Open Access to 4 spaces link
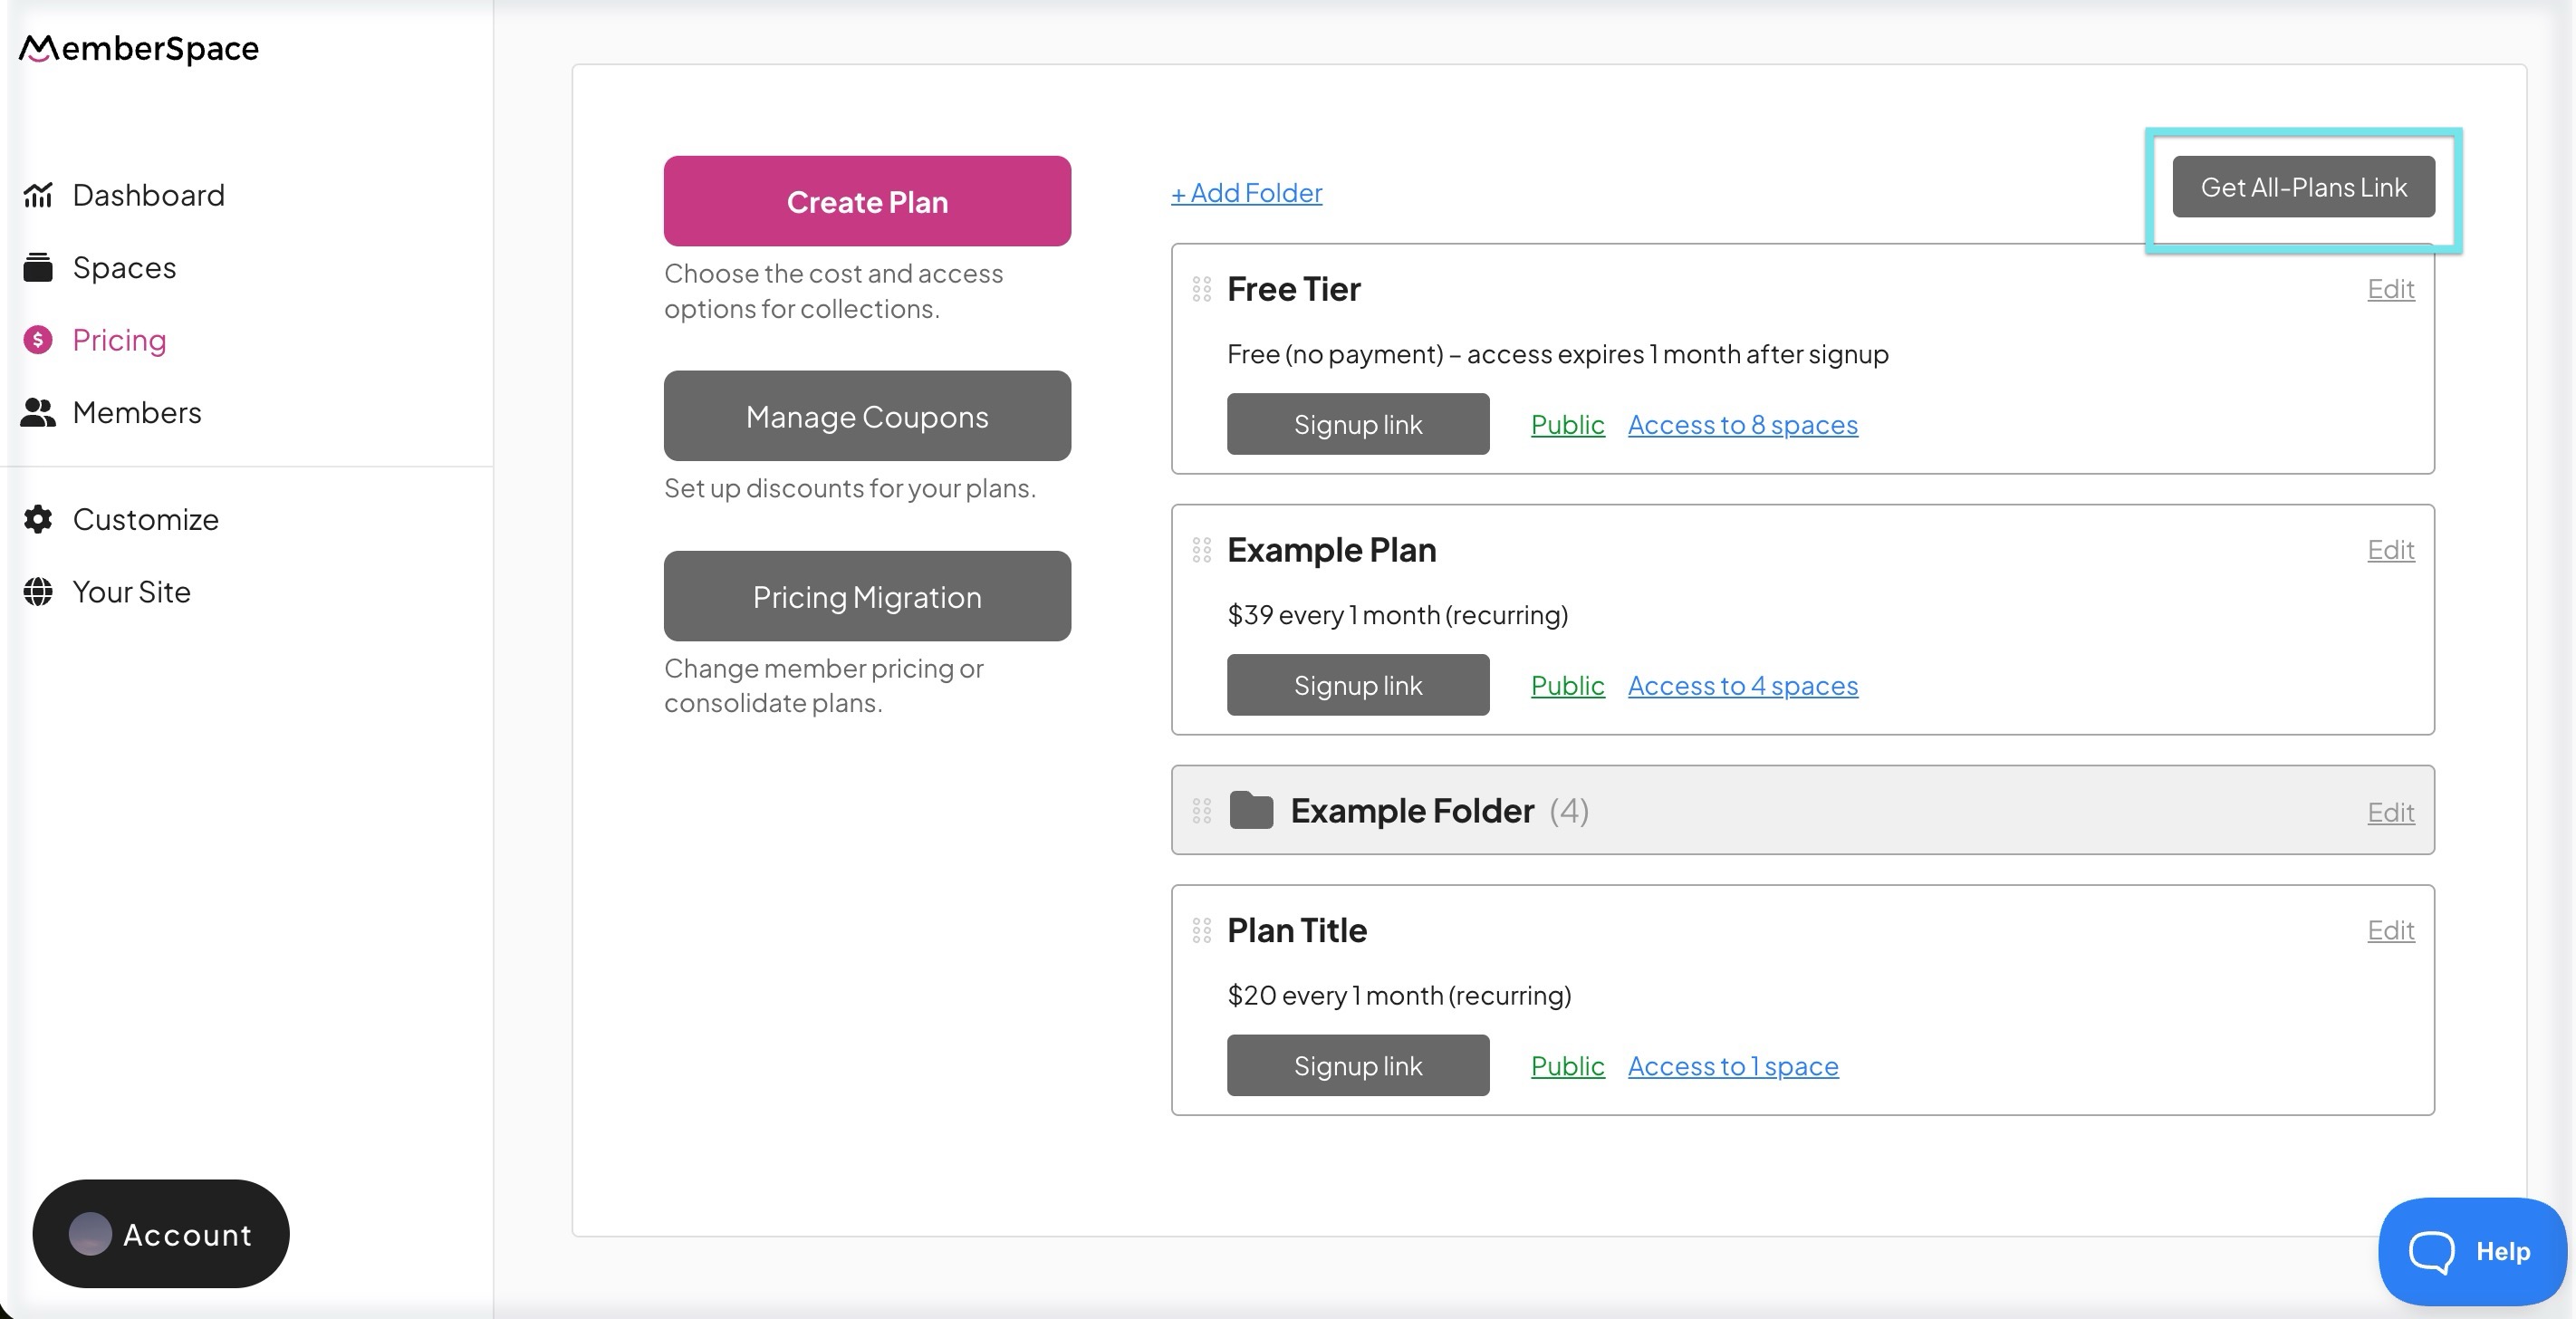Viewport: 2576px width, 1319px height. point(1742,686)
